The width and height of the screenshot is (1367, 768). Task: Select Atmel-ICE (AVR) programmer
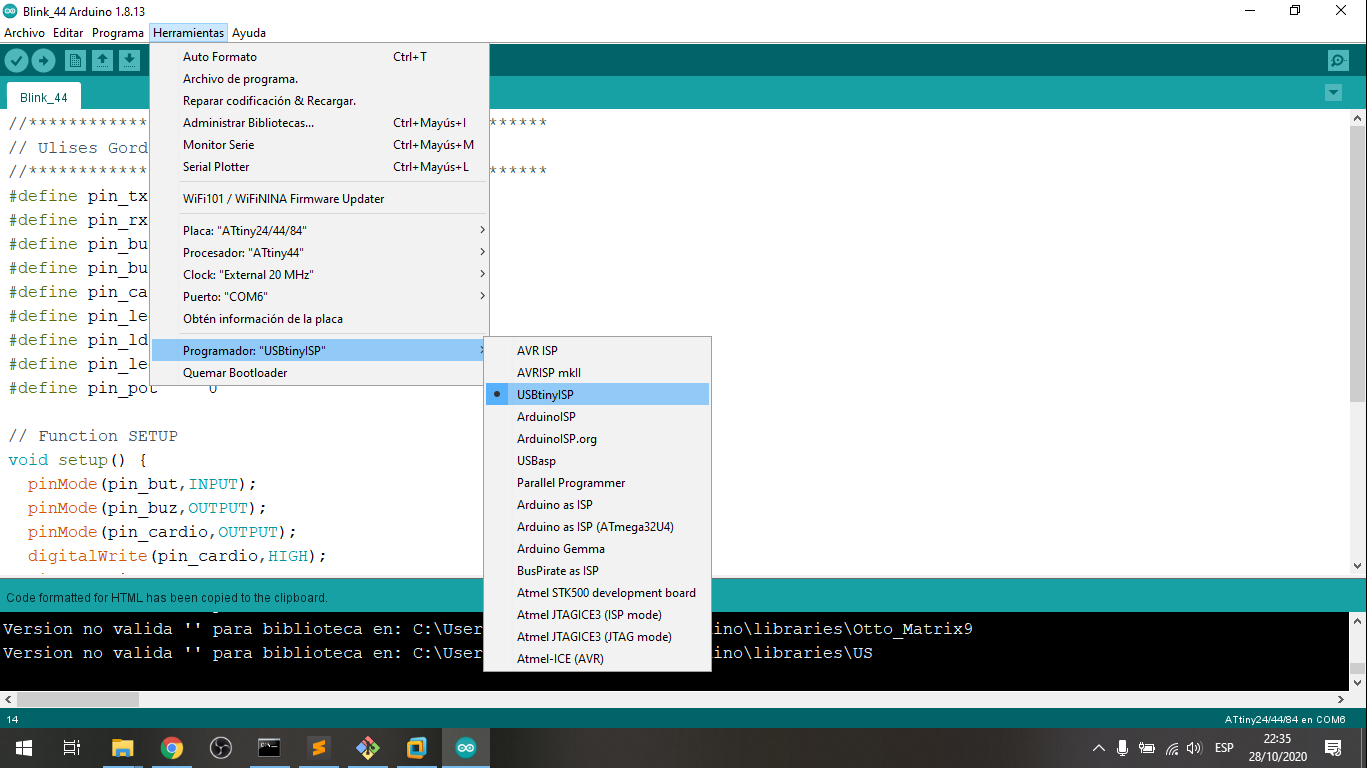pyautogui.click(x=597, y=659)
